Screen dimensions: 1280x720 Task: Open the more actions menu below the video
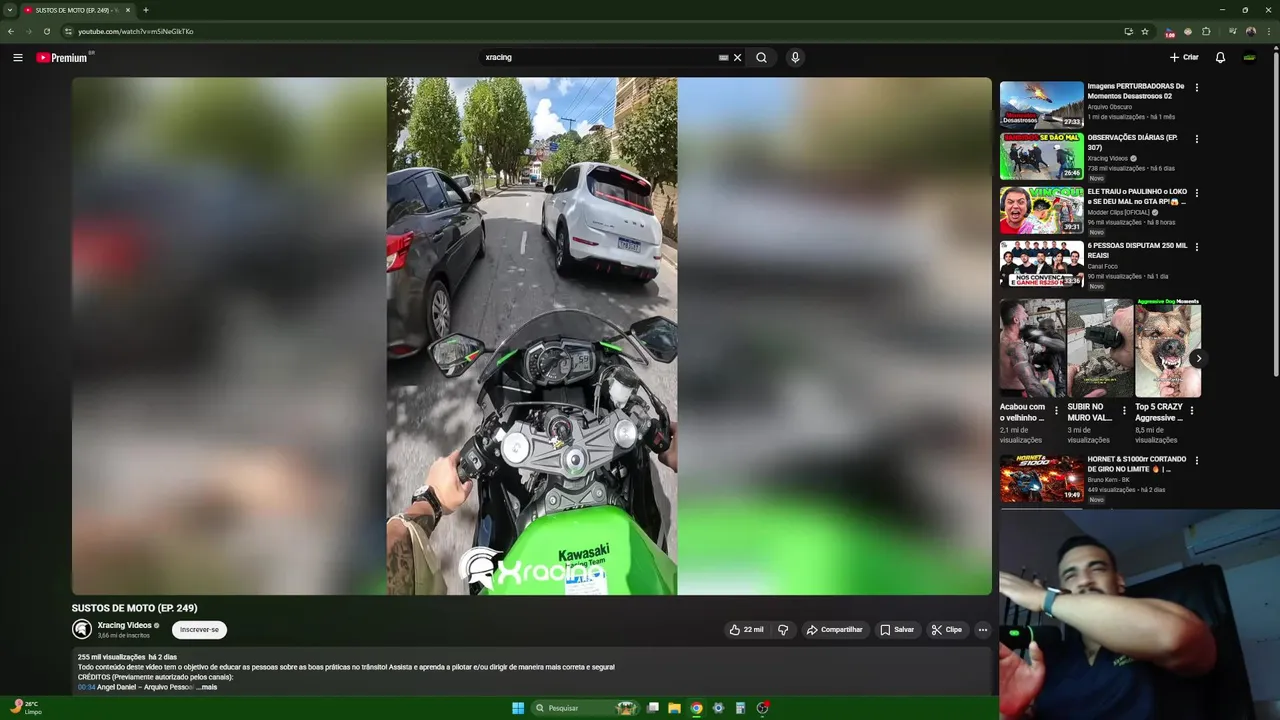click(983, 630)
